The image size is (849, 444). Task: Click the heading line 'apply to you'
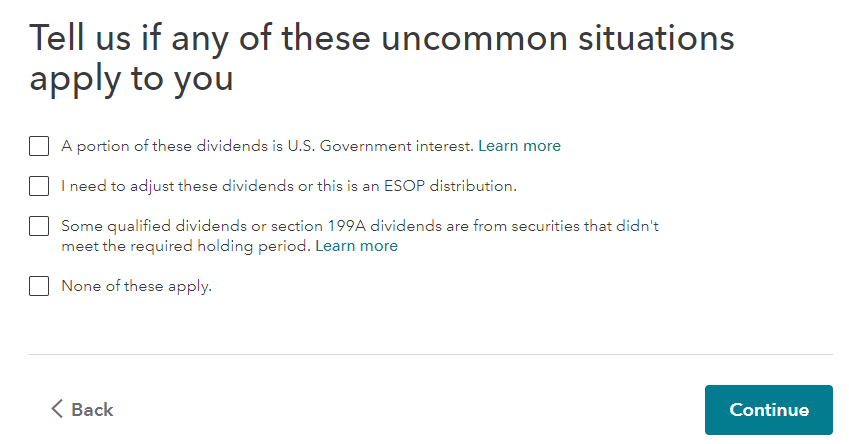(x=131, y=79)
